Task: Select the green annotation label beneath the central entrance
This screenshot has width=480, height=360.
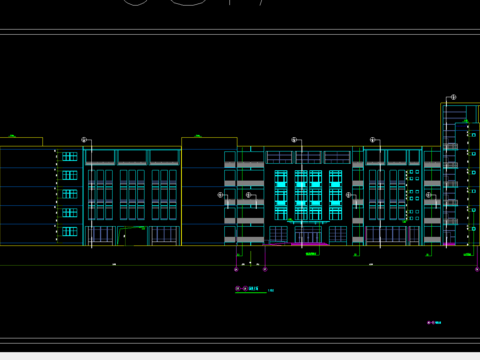Action: coord(311,254)
